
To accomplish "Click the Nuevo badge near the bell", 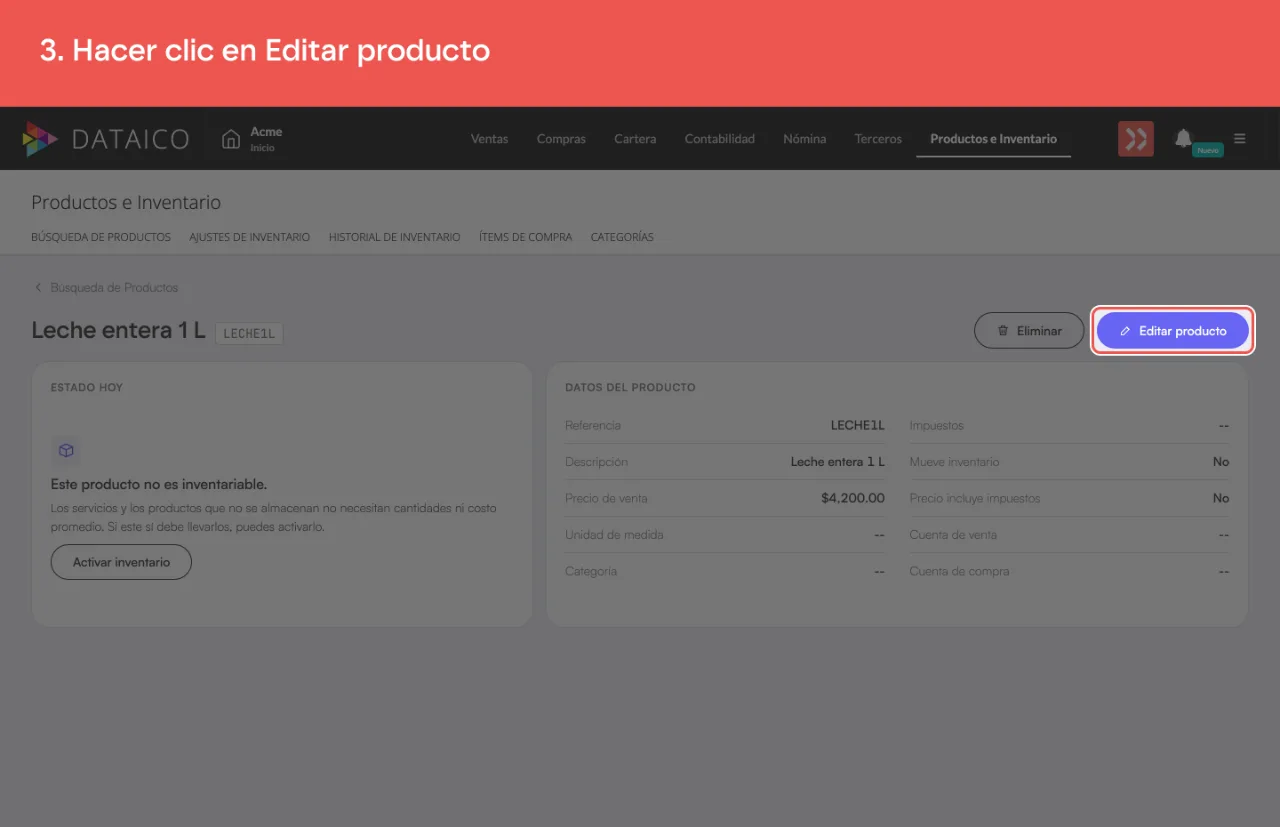I will click(x=1208, y=150).
